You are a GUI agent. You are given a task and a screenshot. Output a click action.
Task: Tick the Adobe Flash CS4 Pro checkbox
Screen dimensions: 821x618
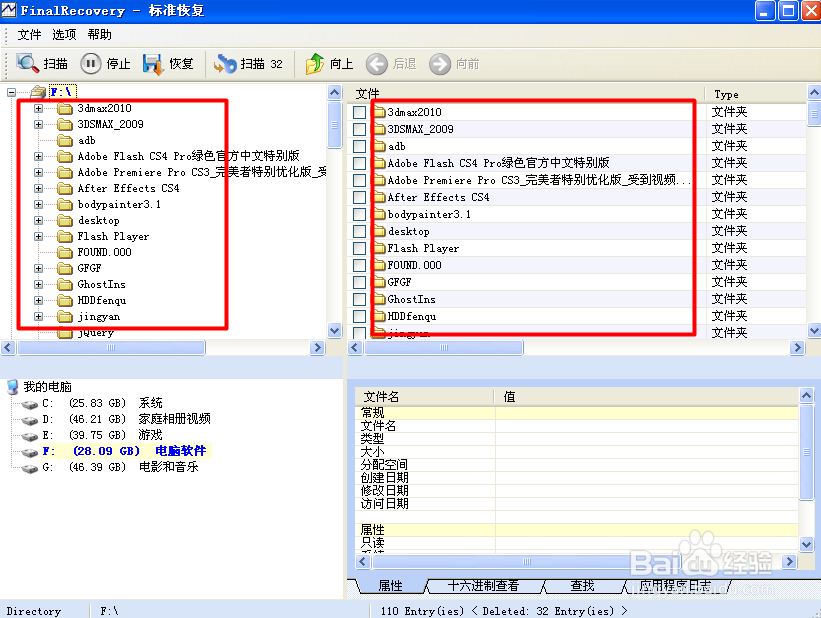359,163
